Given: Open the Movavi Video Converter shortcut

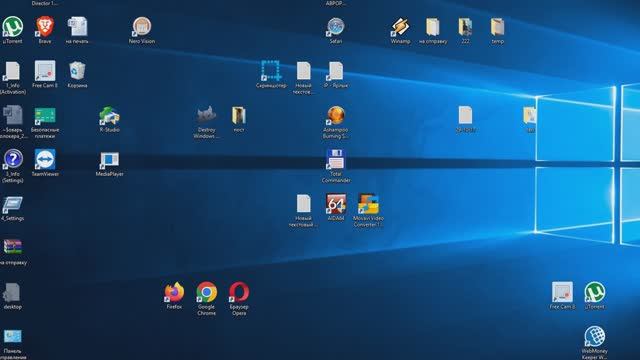Looking at the screenshot, I should click(368, 204).
